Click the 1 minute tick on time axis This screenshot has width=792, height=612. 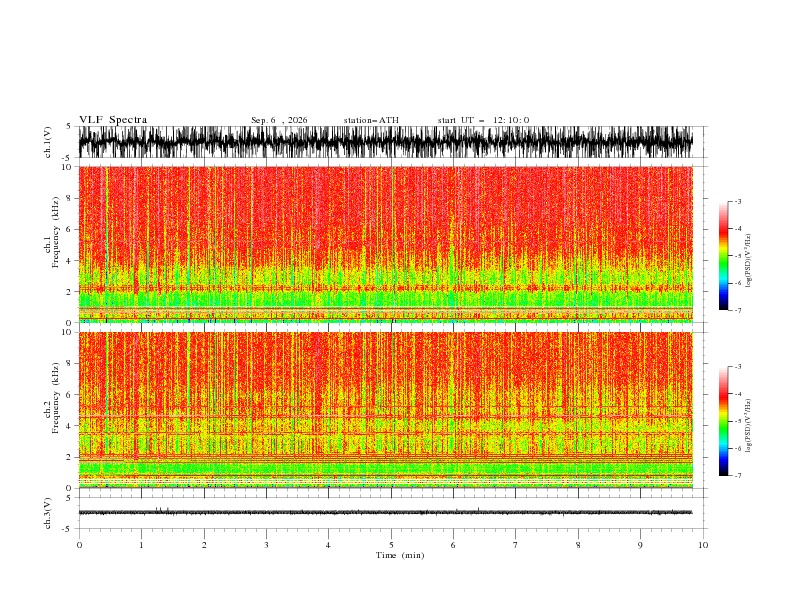point(141,545)
